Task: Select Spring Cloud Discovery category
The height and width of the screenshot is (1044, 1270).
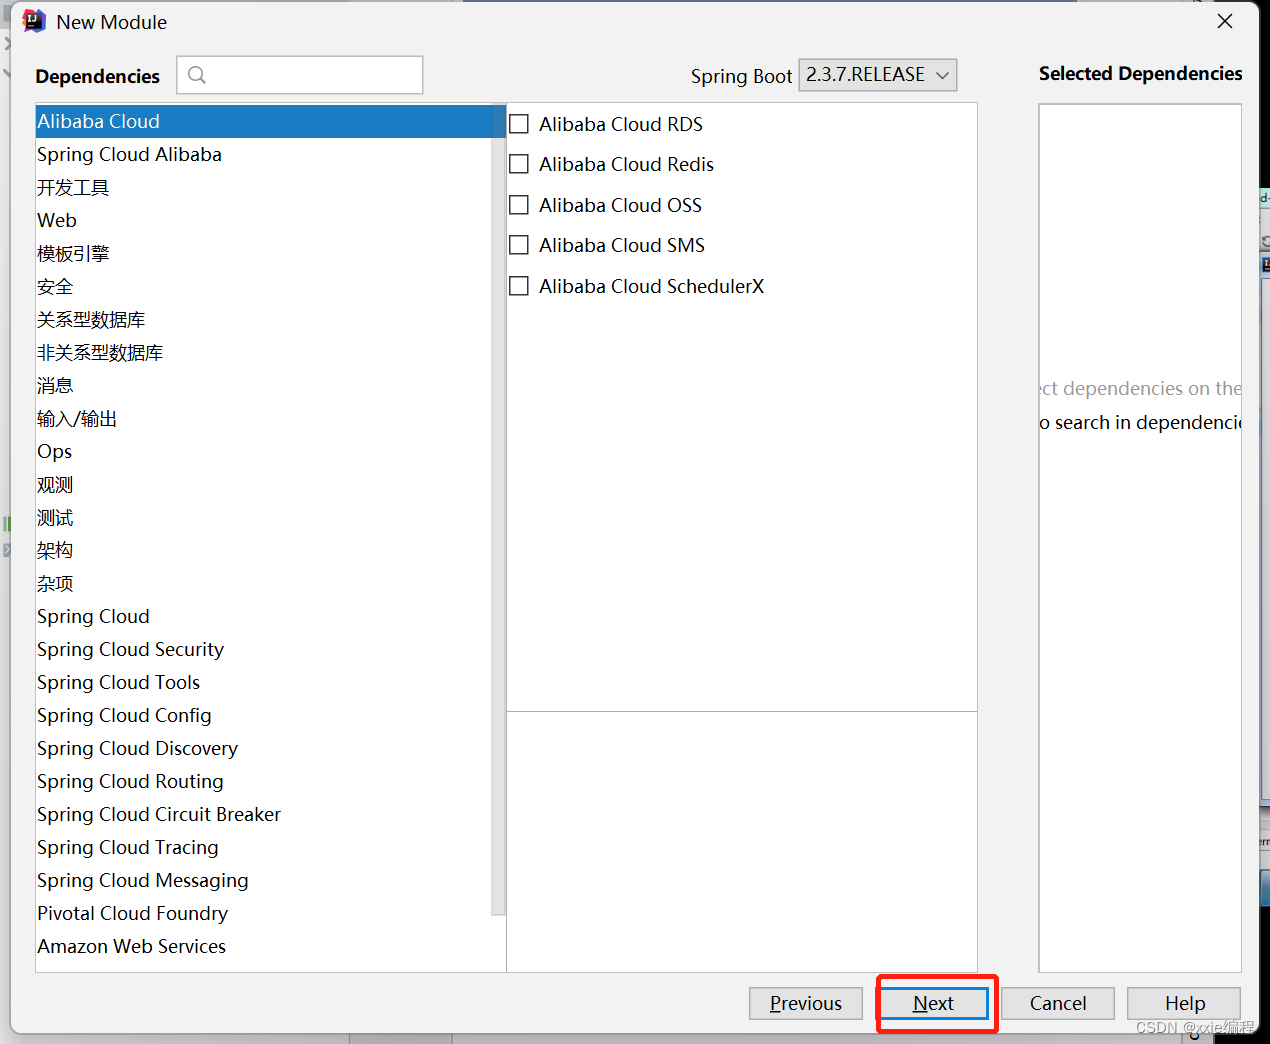Action: pyautogui.click(x=264, y=748)
